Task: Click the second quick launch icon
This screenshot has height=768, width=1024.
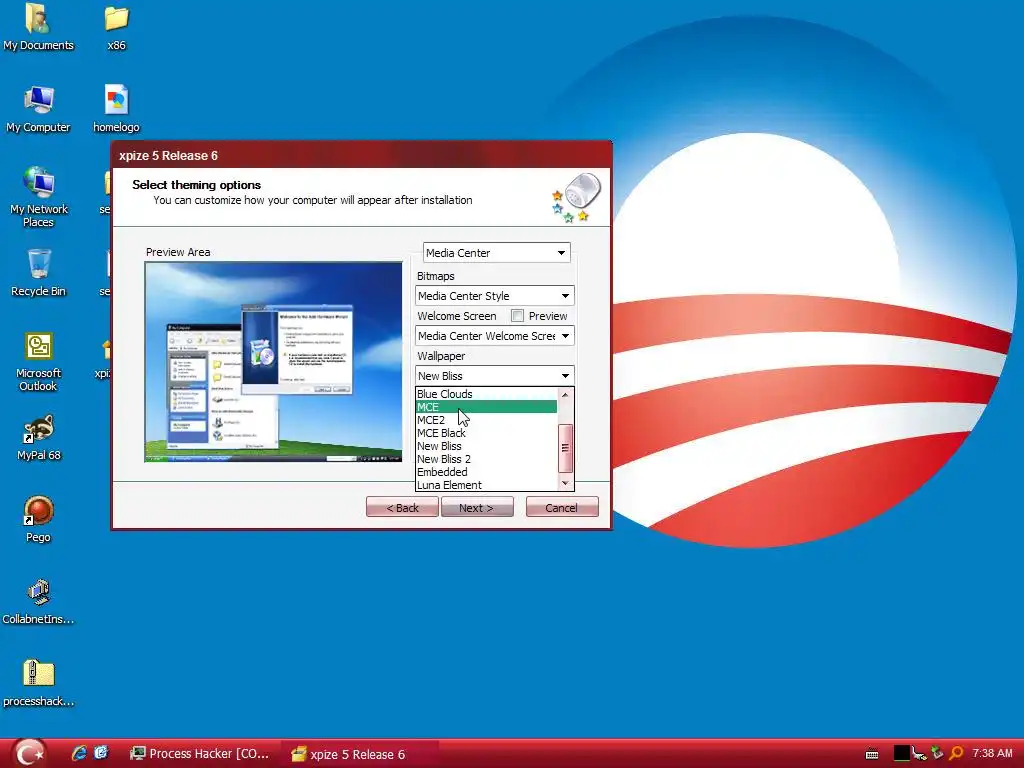Action: click(101, 754)
